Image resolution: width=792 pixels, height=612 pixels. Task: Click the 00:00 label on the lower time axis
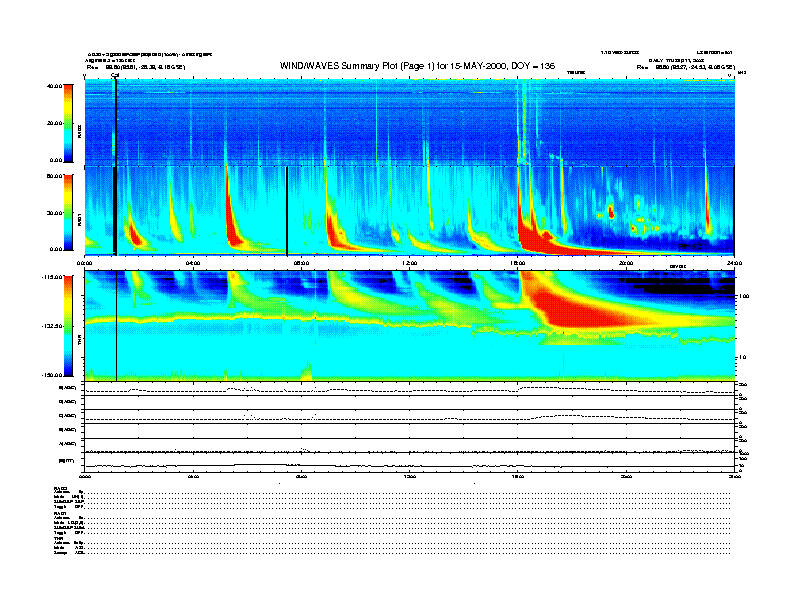pyautogui.click(x=84, y=476)
